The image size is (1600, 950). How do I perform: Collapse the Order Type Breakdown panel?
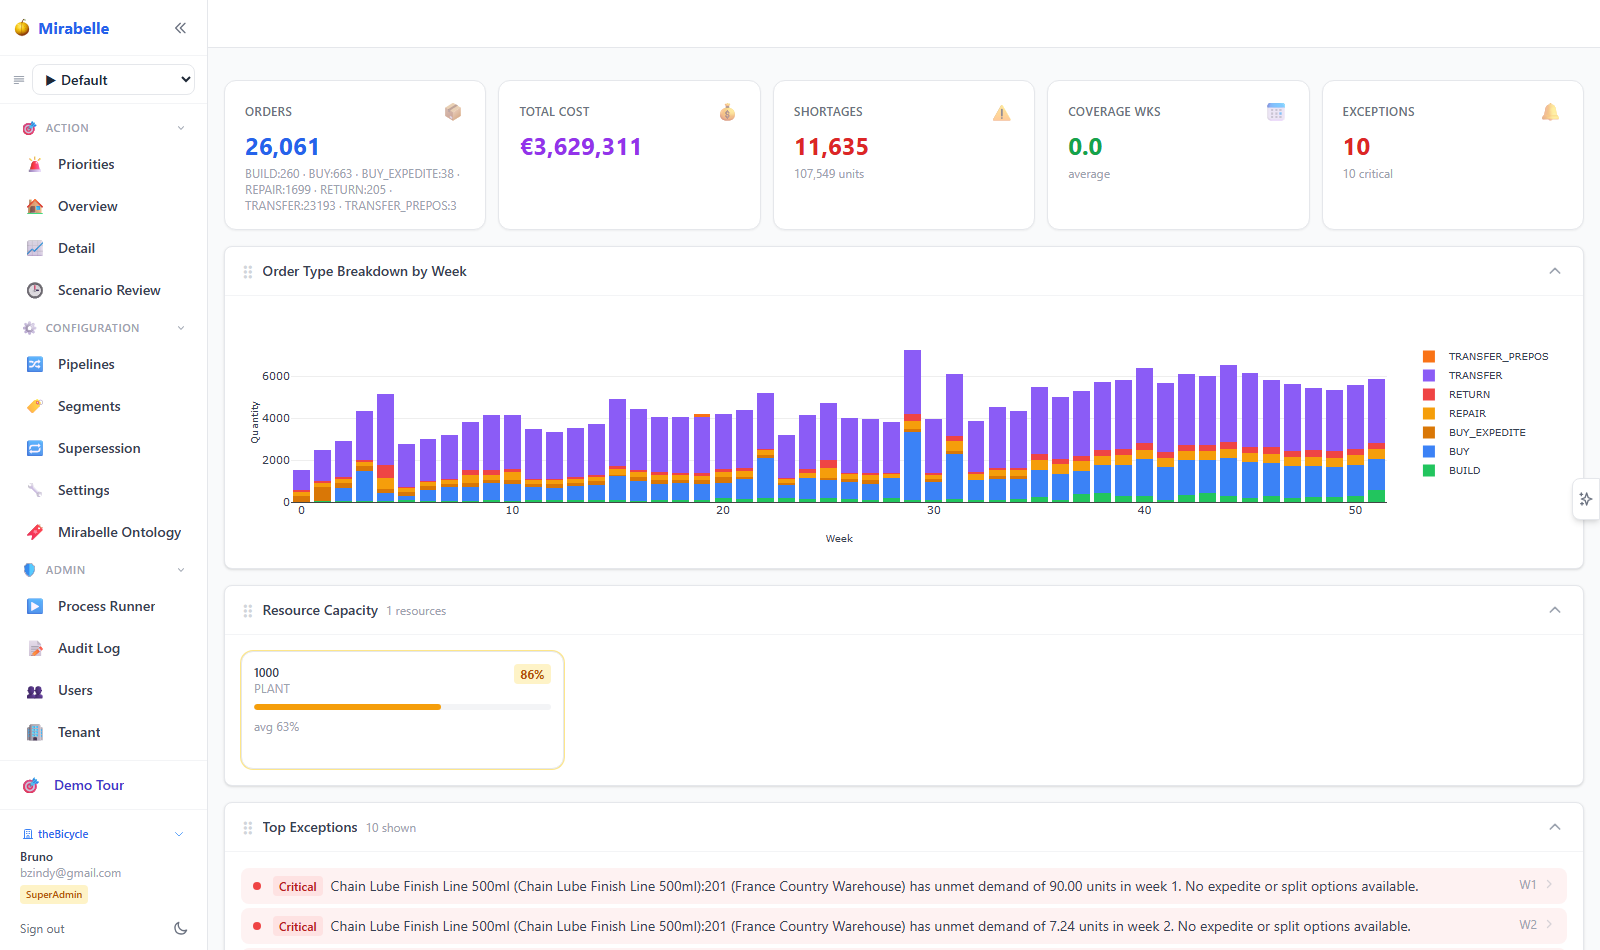pos(1555,271)
